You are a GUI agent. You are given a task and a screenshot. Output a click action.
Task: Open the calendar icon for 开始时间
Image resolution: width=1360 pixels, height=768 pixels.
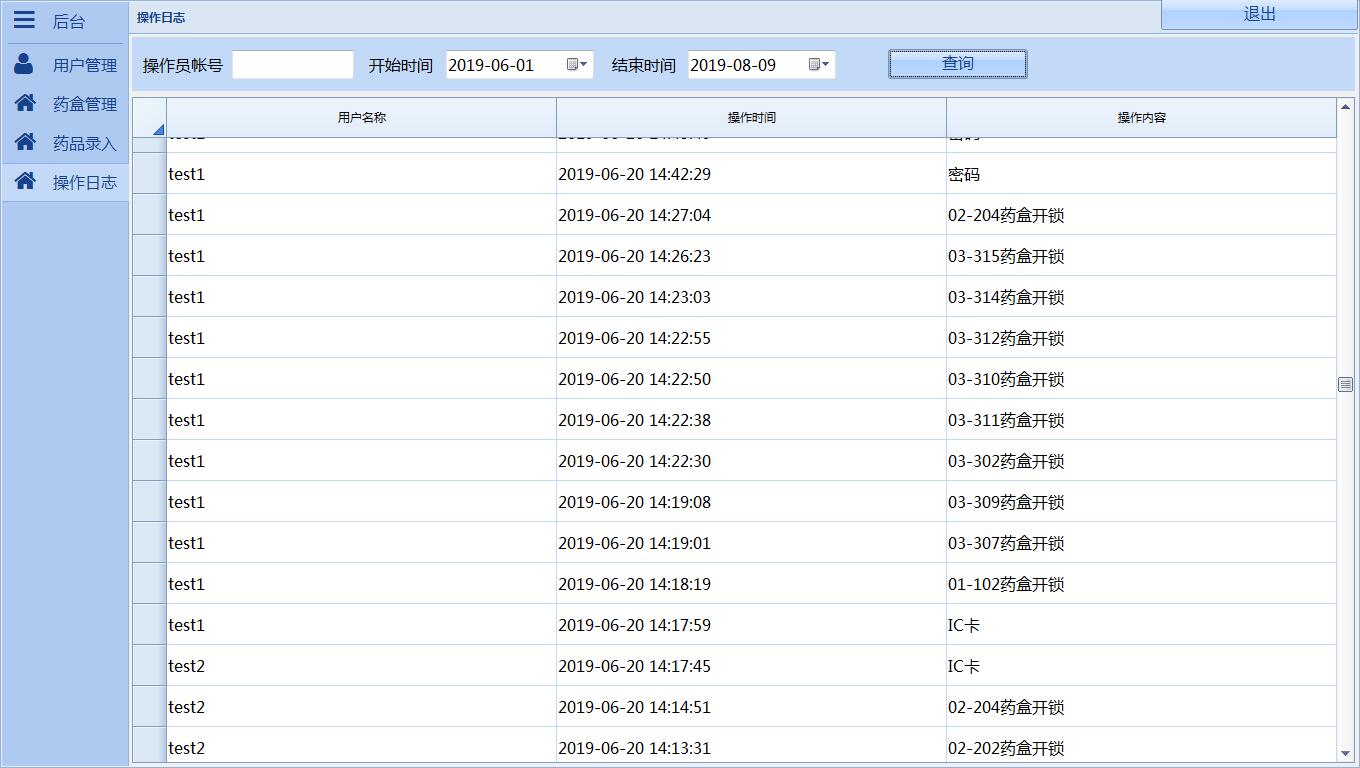click(x=573, y=65)
